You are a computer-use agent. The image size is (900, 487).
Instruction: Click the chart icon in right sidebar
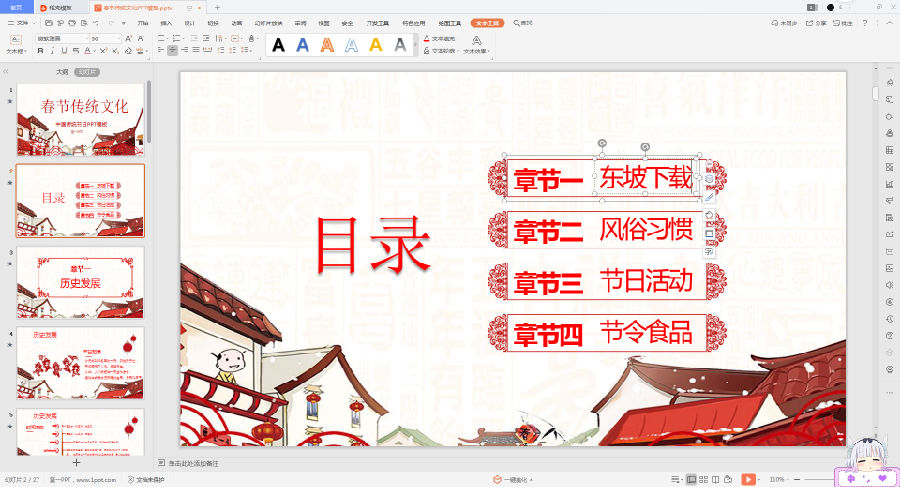tap(890, 184)
